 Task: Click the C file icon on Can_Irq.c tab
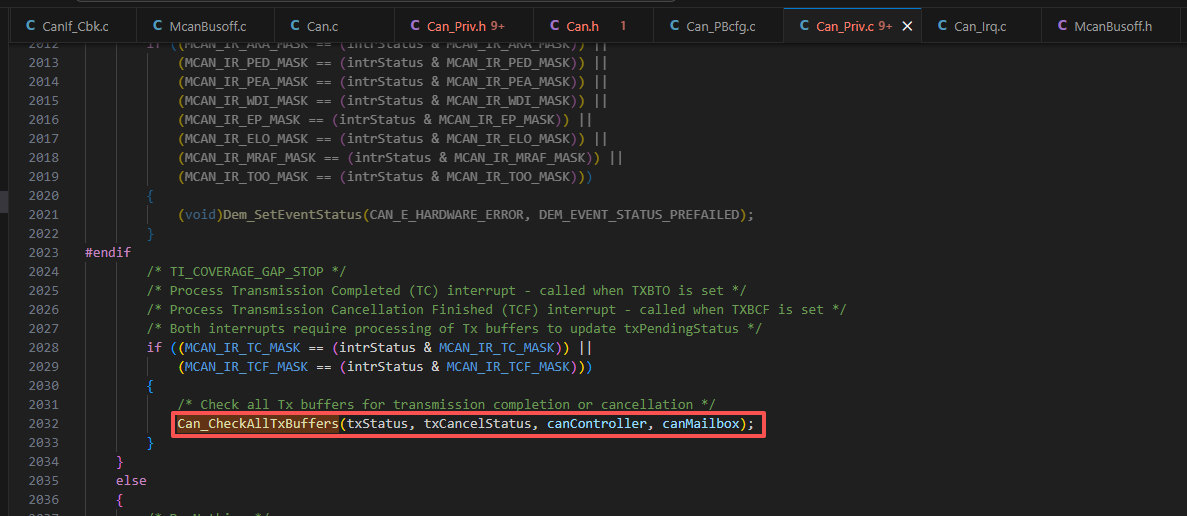click(x=942, y=26)
